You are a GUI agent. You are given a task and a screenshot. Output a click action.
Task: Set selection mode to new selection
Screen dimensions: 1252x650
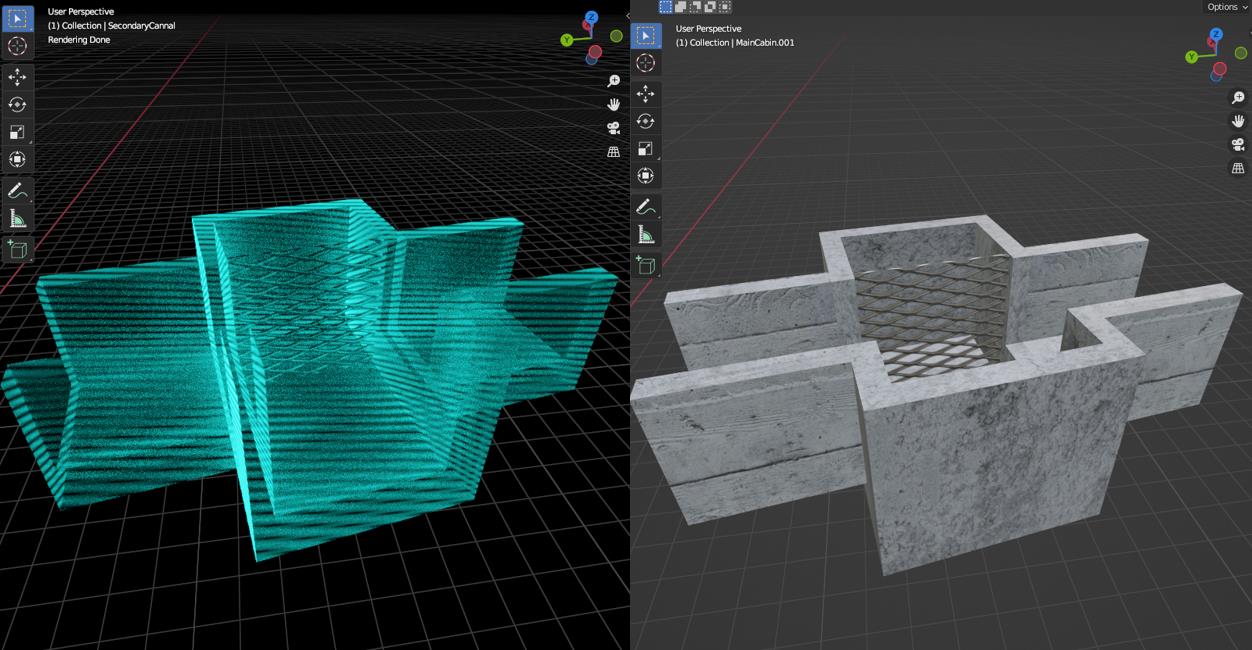click(x=666, y=7)
